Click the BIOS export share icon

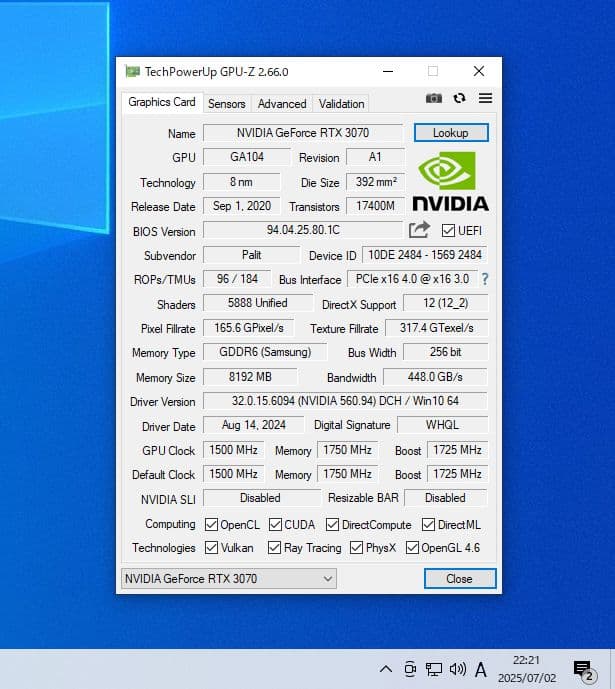tap(419, 229)
